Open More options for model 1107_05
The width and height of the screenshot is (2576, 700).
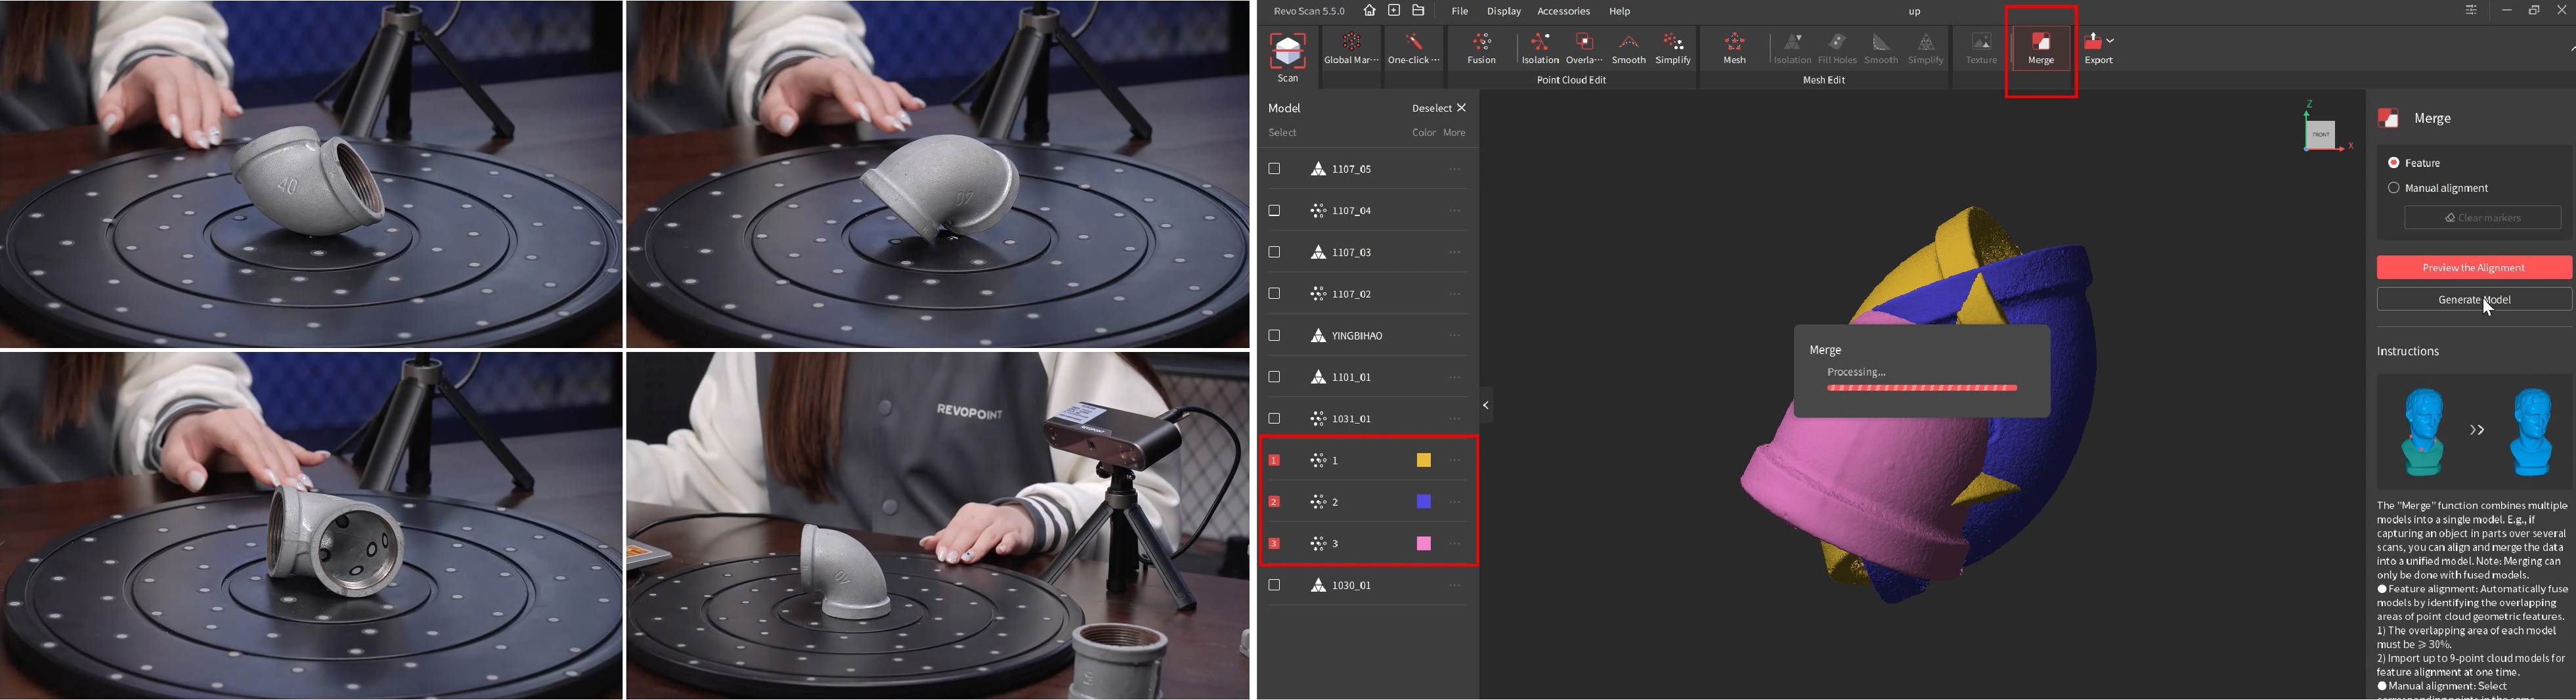point(1455,169)
